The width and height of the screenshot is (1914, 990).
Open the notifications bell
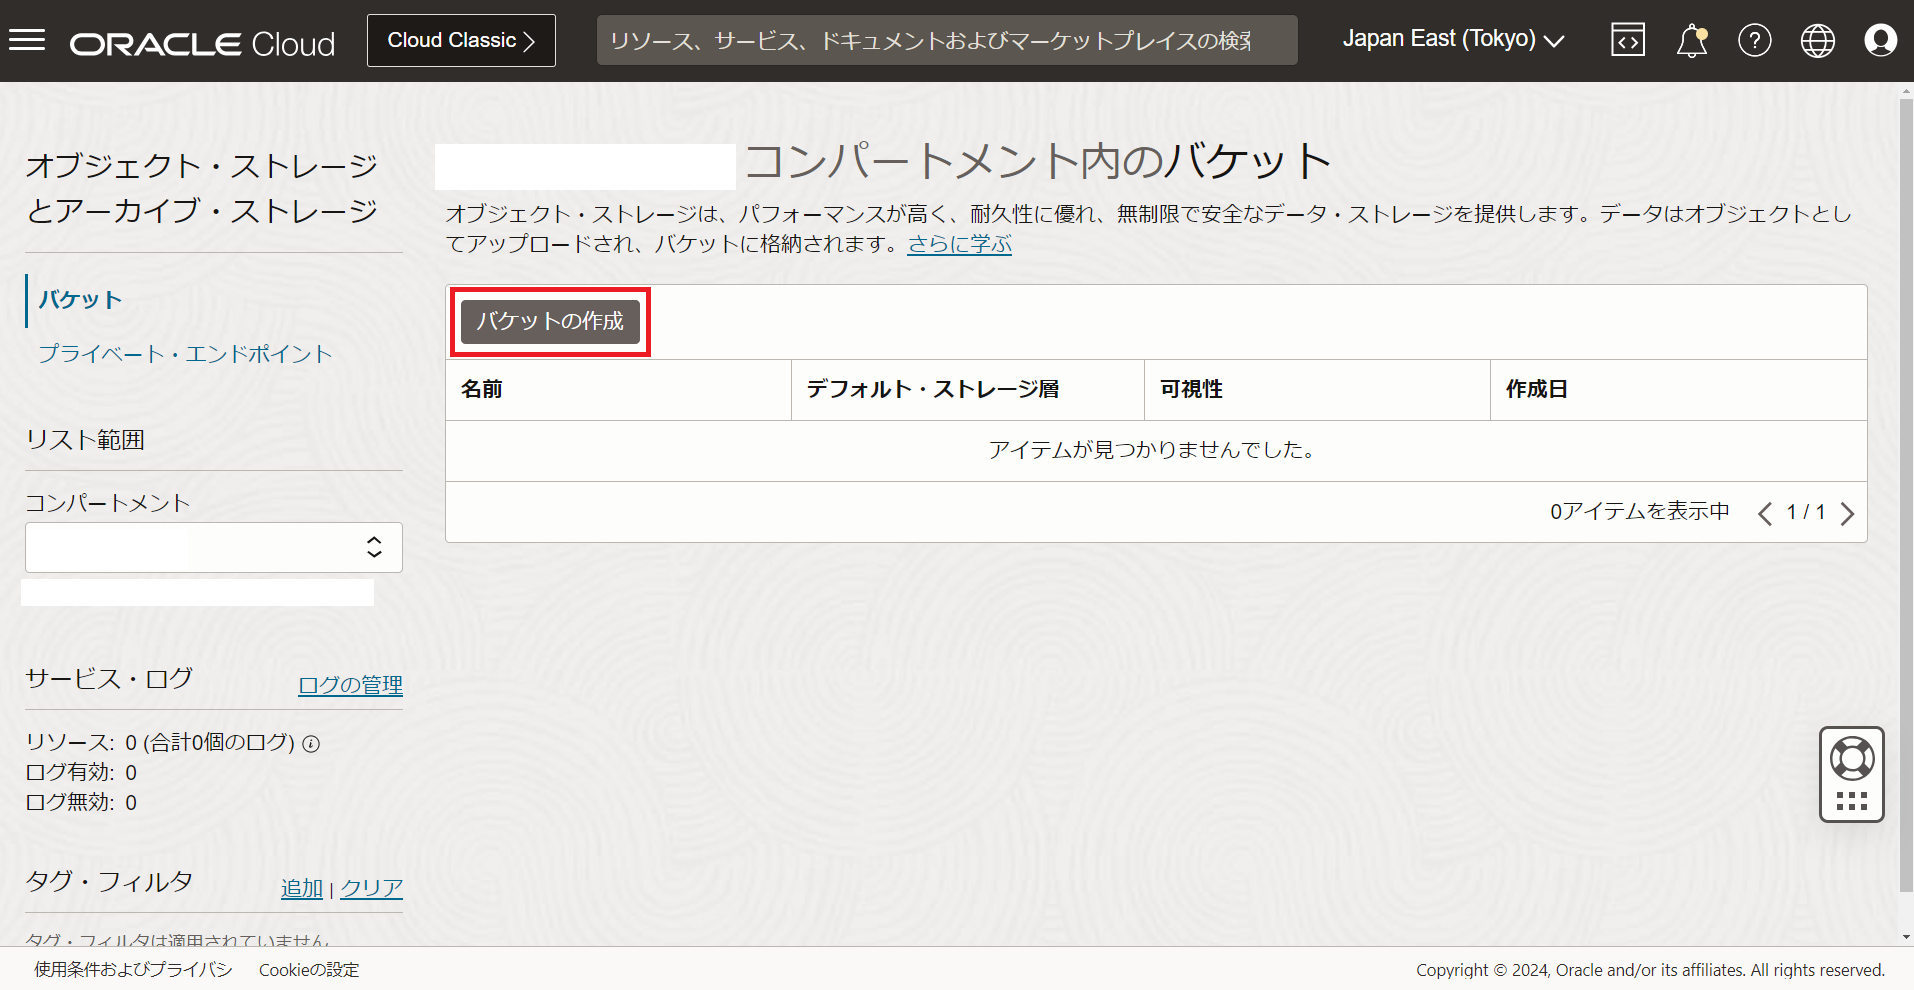click(x=1691, y=41)
